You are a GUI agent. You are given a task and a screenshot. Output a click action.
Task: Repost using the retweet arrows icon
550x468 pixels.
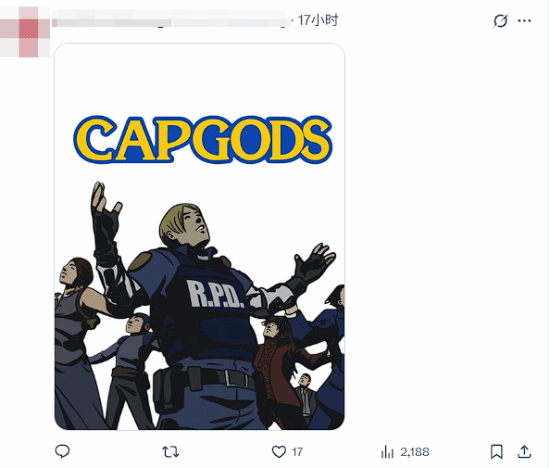point(171,452)
